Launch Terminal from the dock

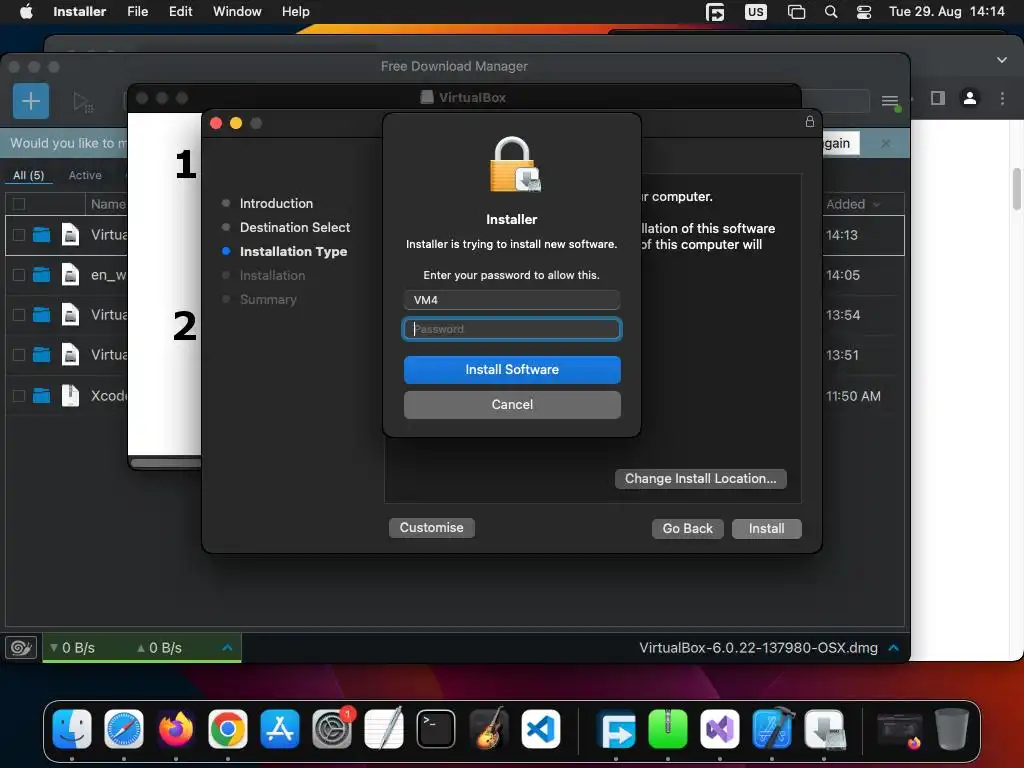436,729
